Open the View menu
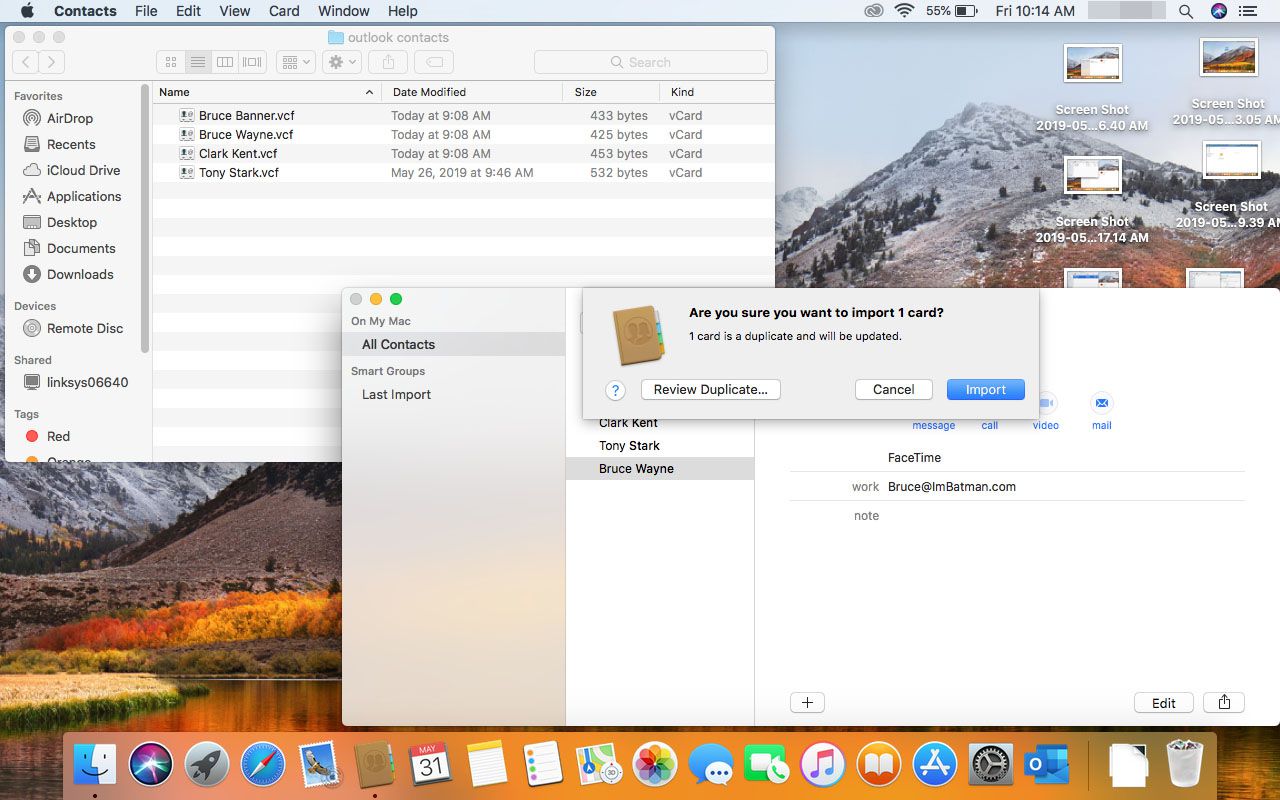 point(235,11)
